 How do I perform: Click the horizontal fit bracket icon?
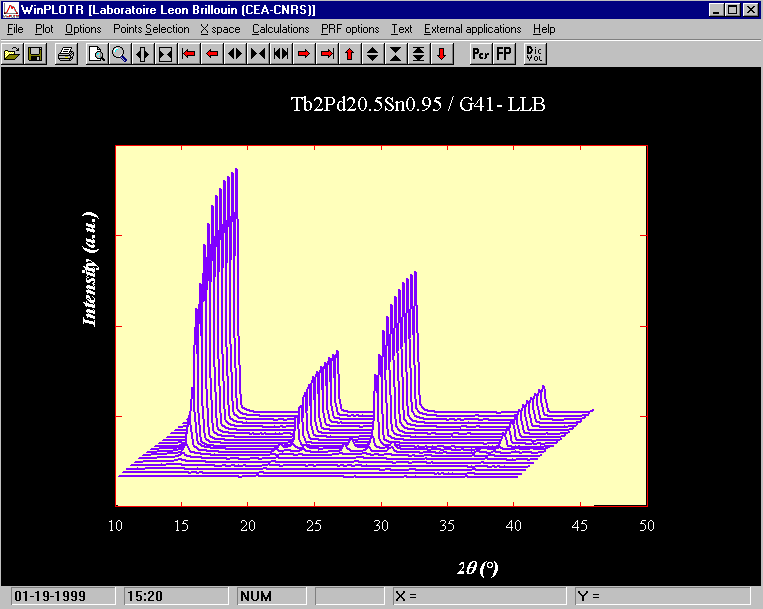tap(143, 54)
